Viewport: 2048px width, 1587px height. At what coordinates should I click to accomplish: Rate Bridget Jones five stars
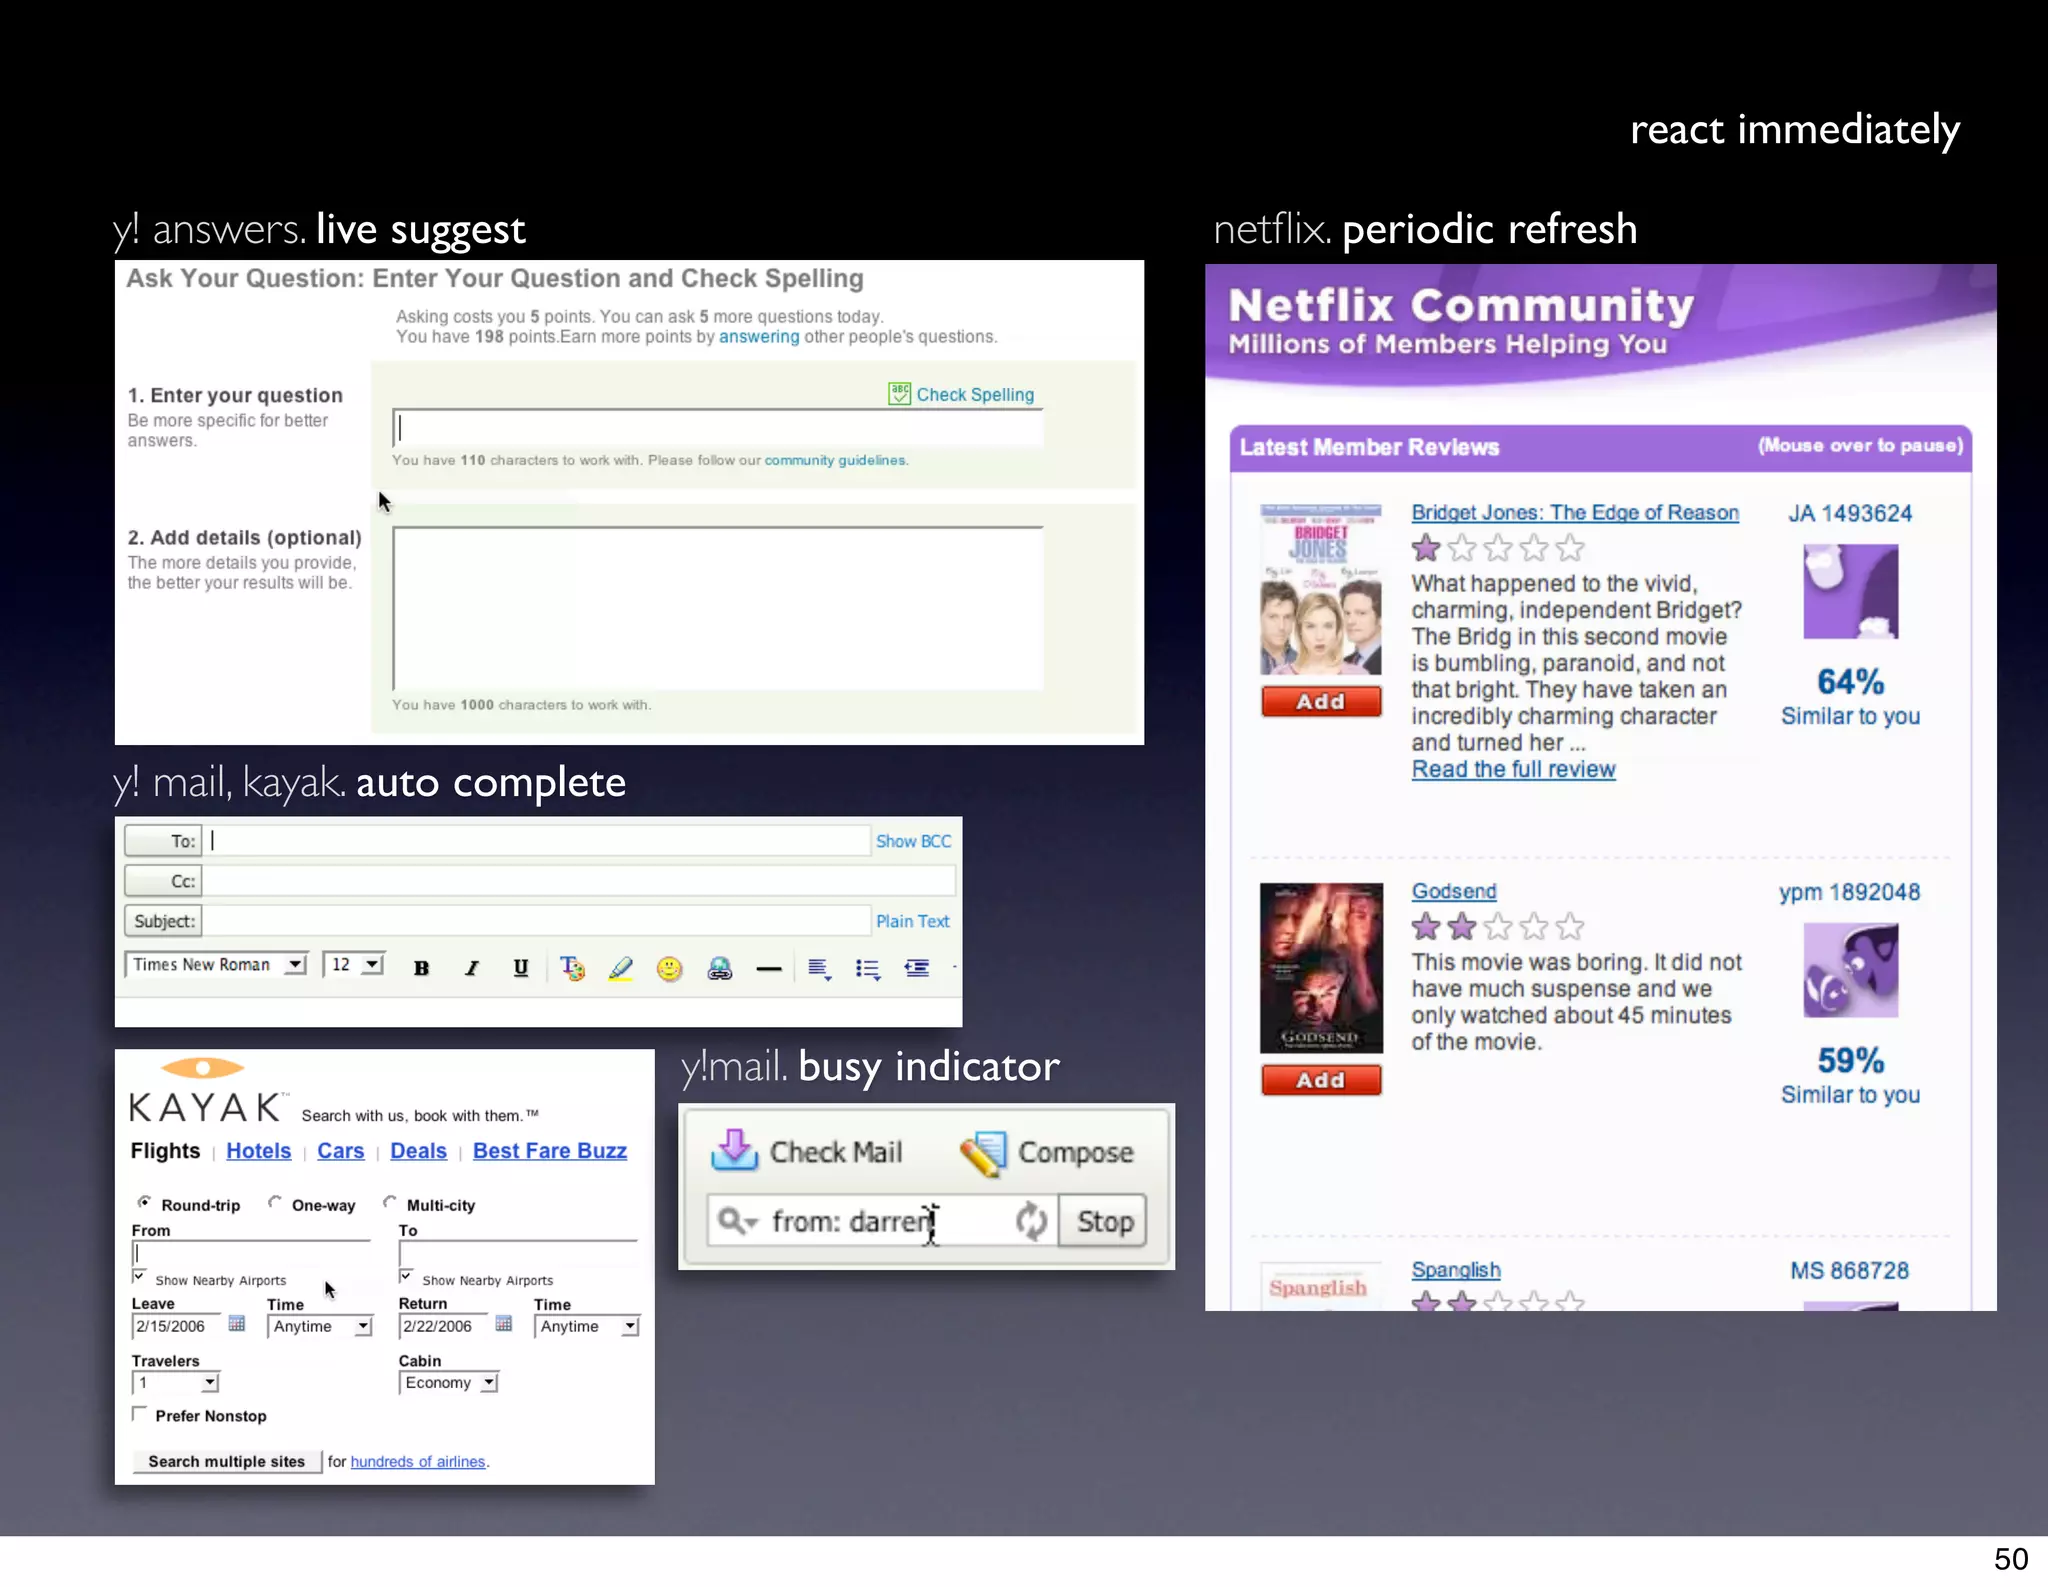(x=1571, y=548)
